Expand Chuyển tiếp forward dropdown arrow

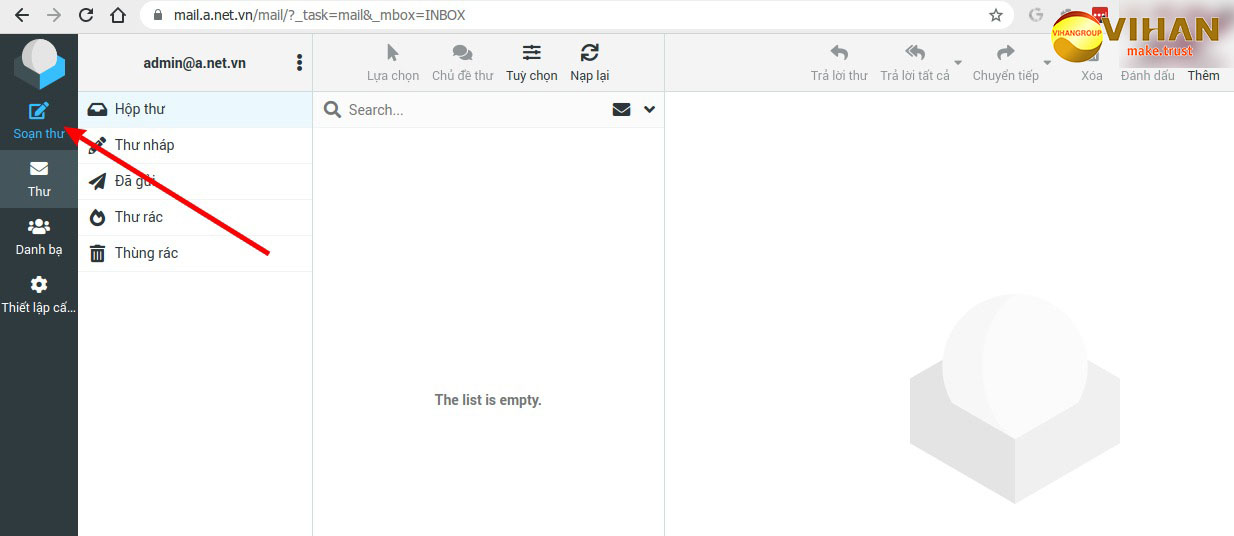pyautogui.click(x=1047, y=63)
